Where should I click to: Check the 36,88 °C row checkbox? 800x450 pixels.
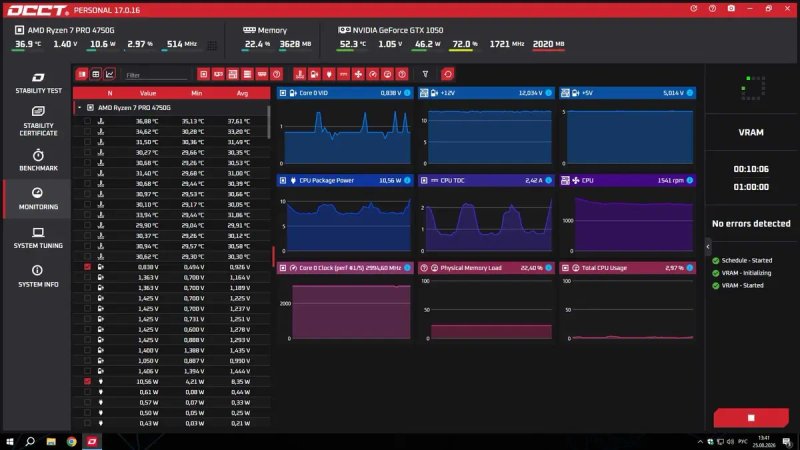point(87,121)
